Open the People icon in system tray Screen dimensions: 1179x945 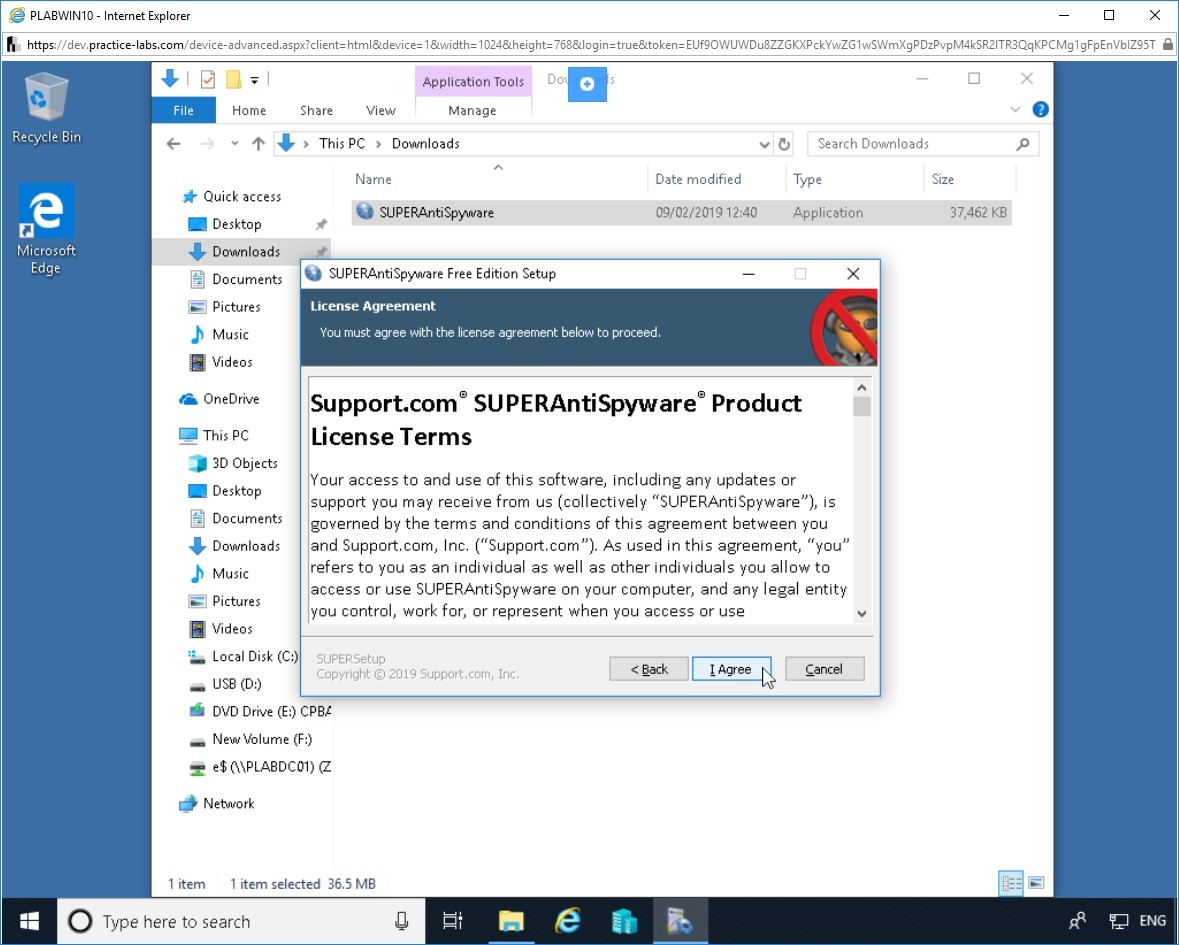point(1077,921)
